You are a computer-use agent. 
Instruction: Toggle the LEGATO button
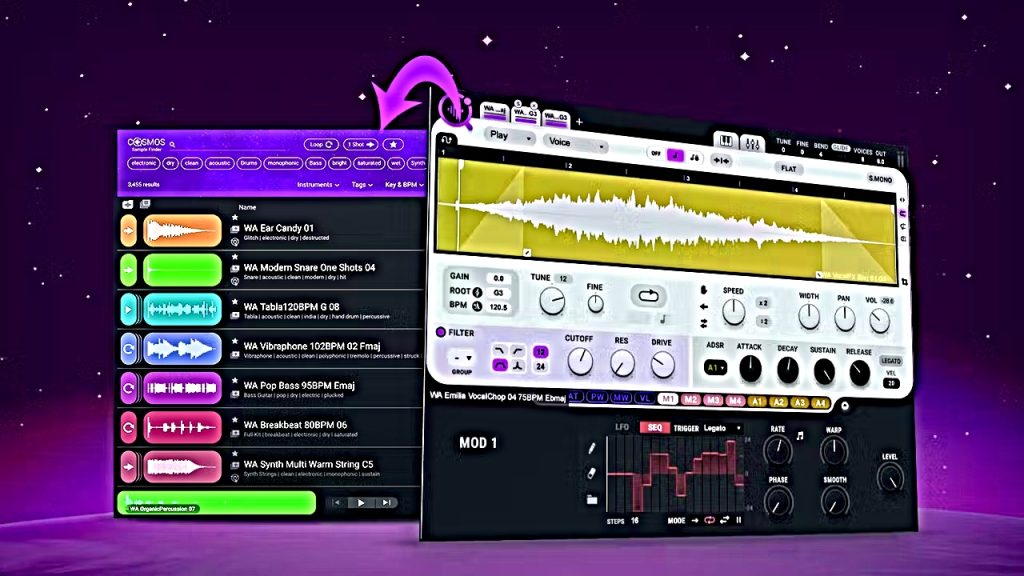point(890,360)
